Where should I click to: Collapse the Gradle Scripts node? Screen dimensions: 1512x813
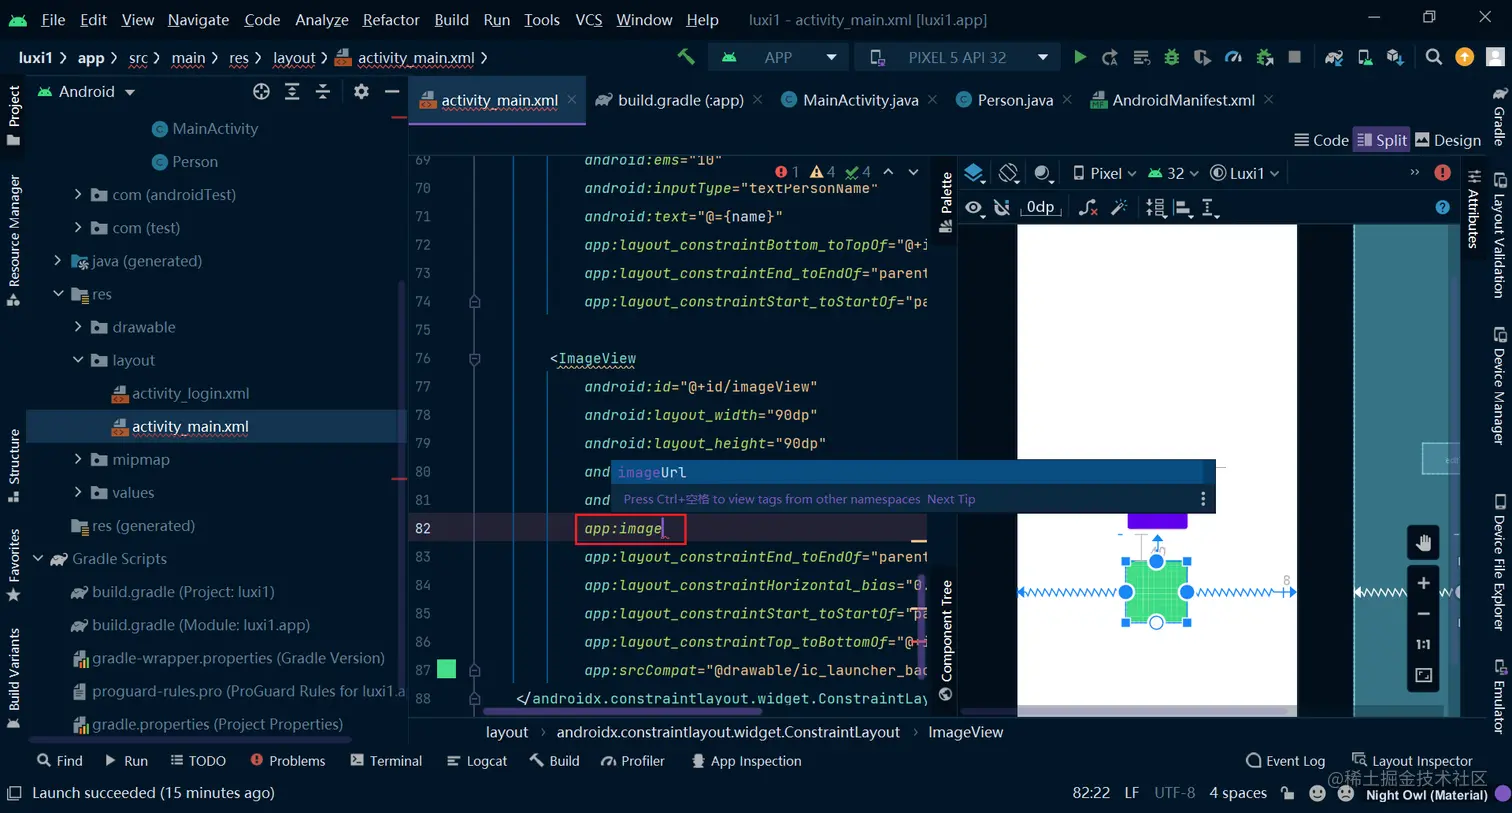point(38,558)
